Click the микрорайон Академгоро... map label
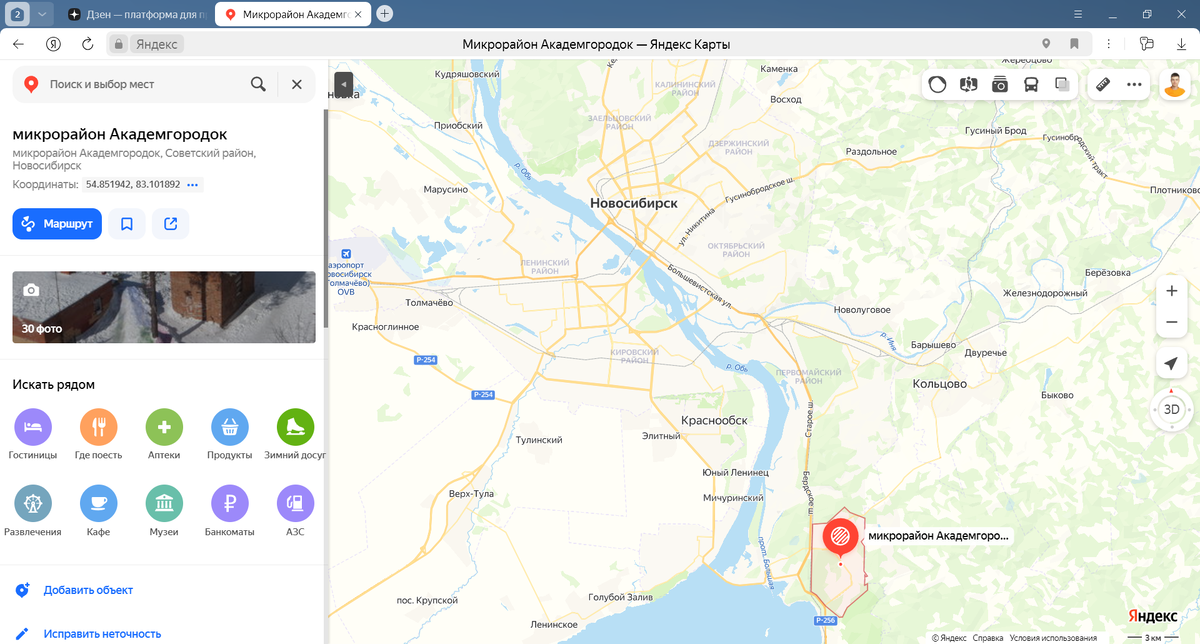1200x644 pixels. [938, 536]
